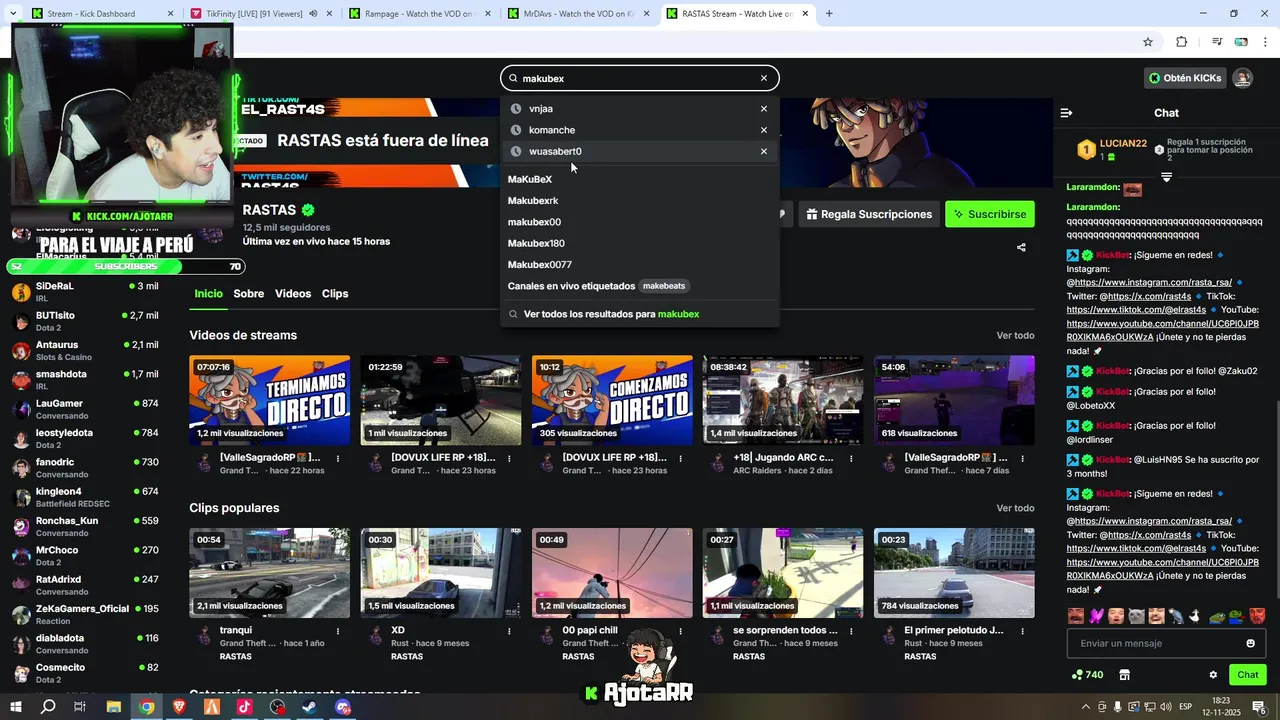Open Ver todos los resultados para makubex
Viewport: 1280px width, 720px height.
[640, 314]
